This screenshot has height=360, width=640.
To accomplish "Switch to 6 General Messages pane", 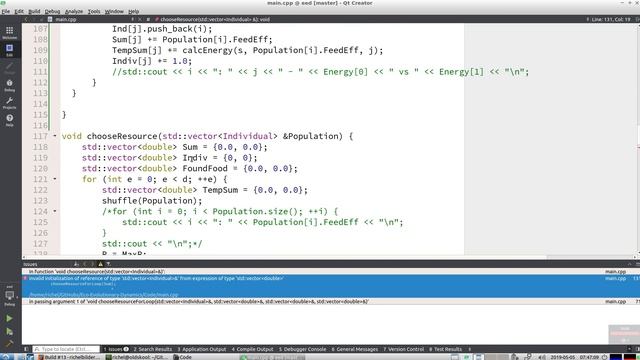I will 355,349.
